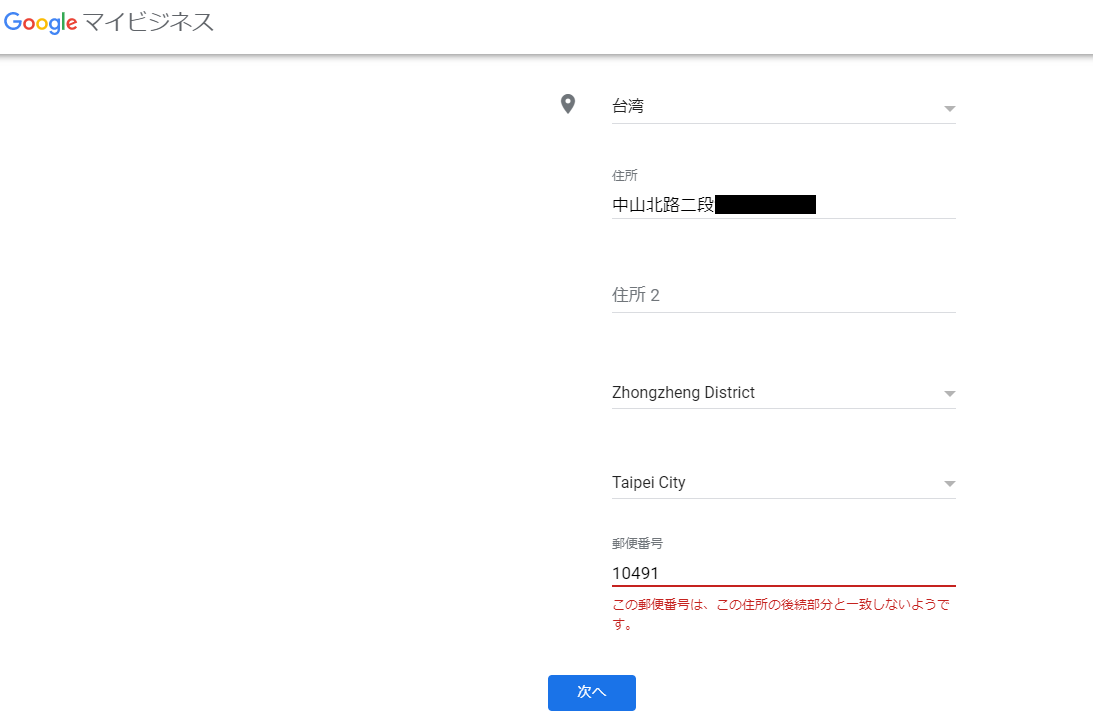1093x724 pixels.
Task: Expand the Taipei City dropdown
Action: point(784,483)
